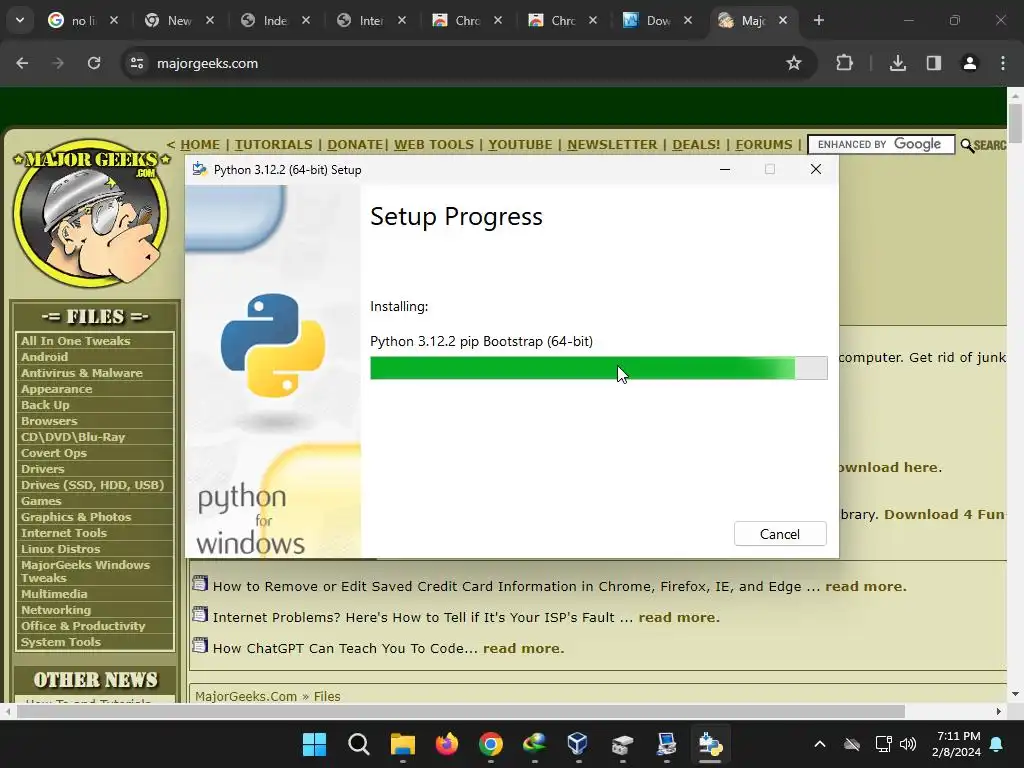Expand the tab search chevron
This screenshot has height=768, width=1024.
(20, 20)
